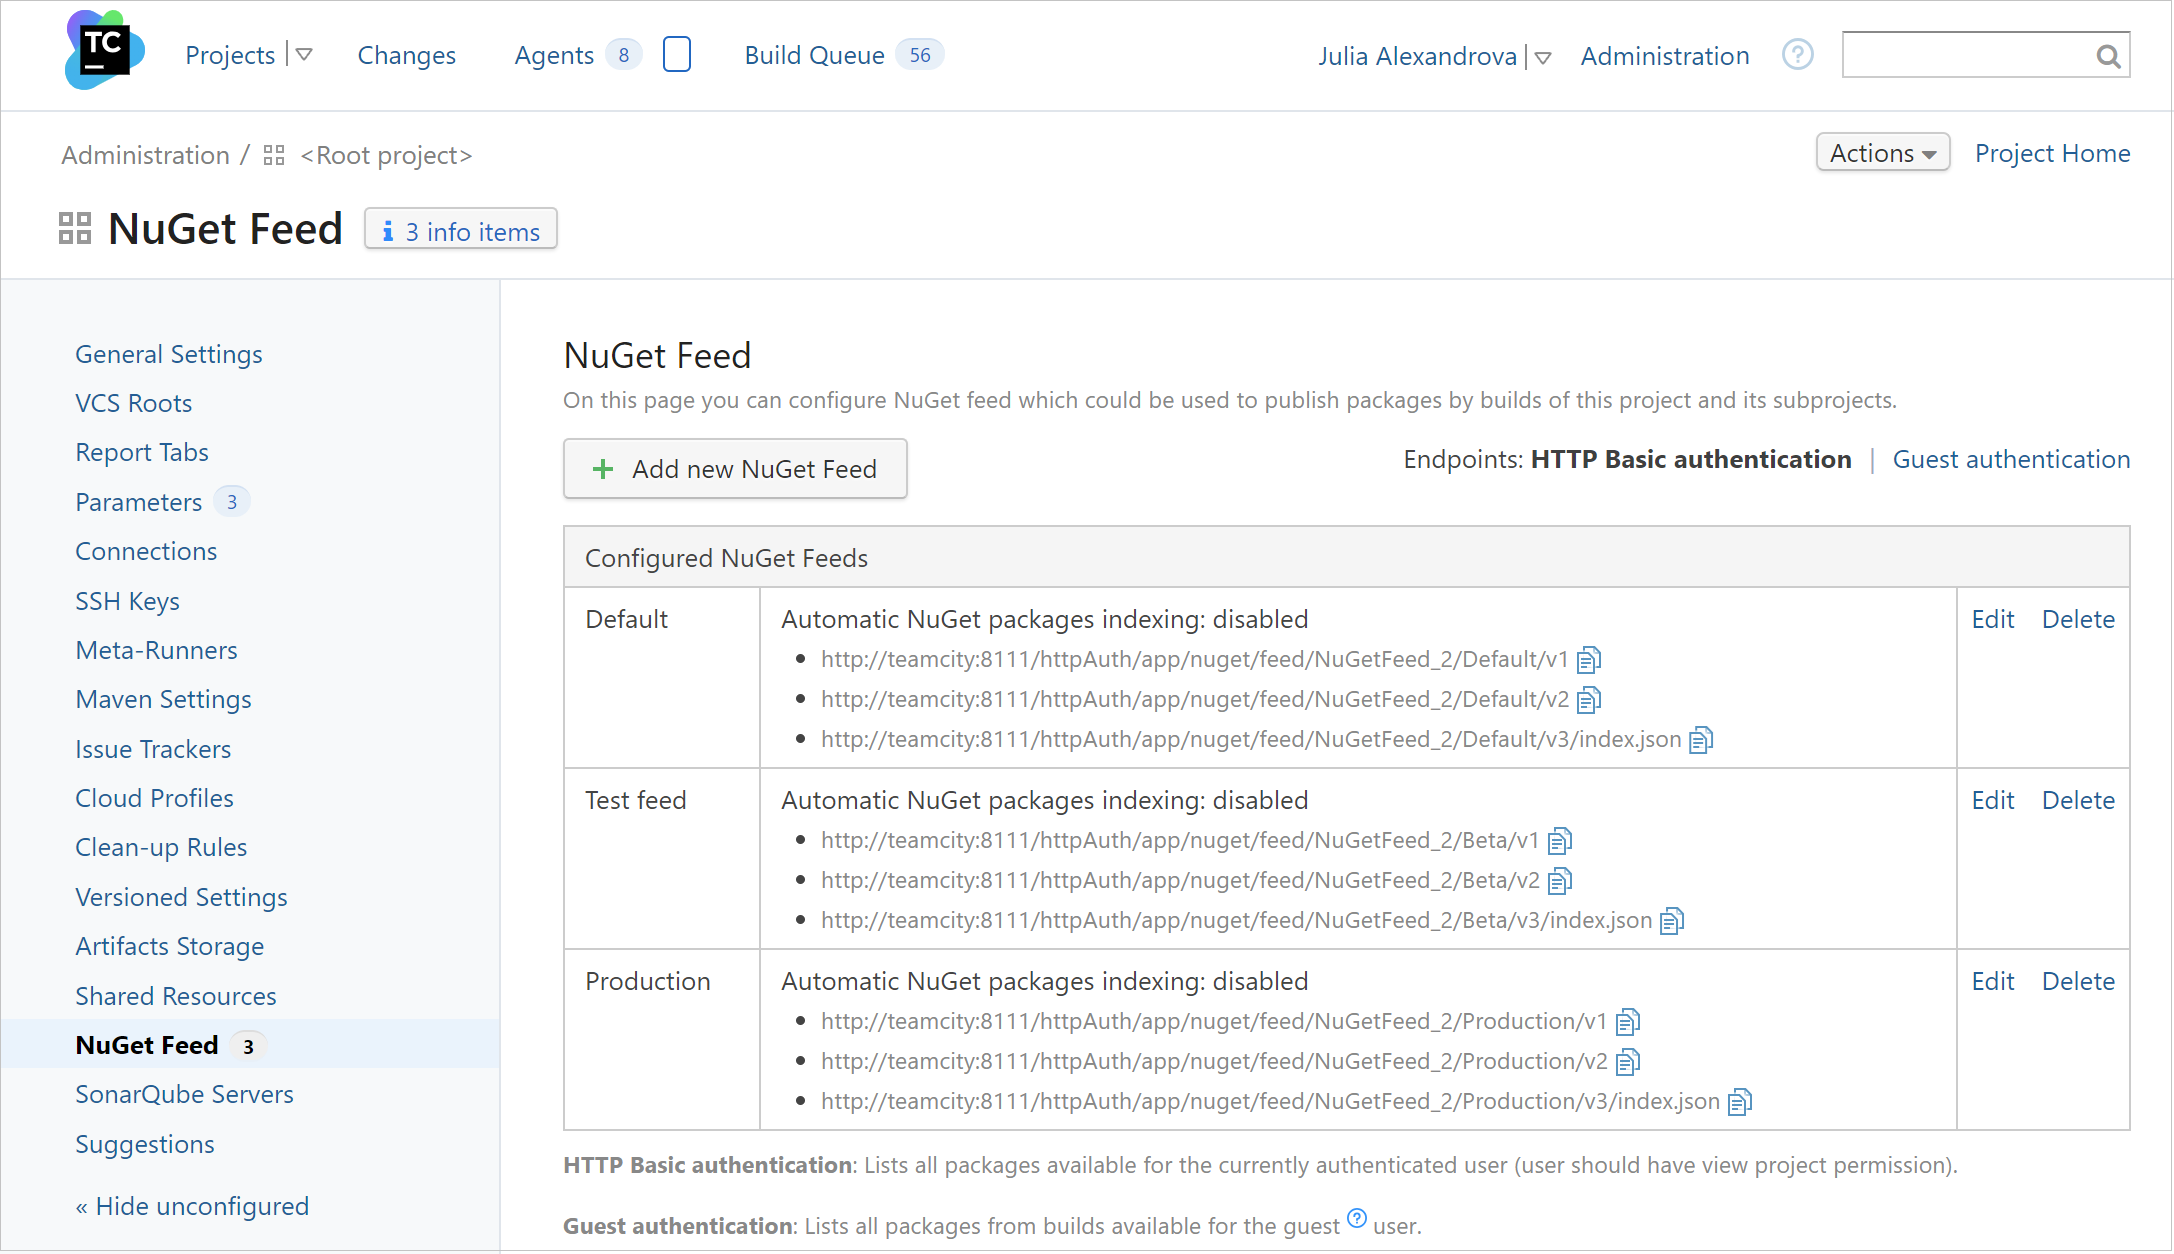
Task: Copy the Default/v2 feed URL
Action: [x=1589, y=700]
